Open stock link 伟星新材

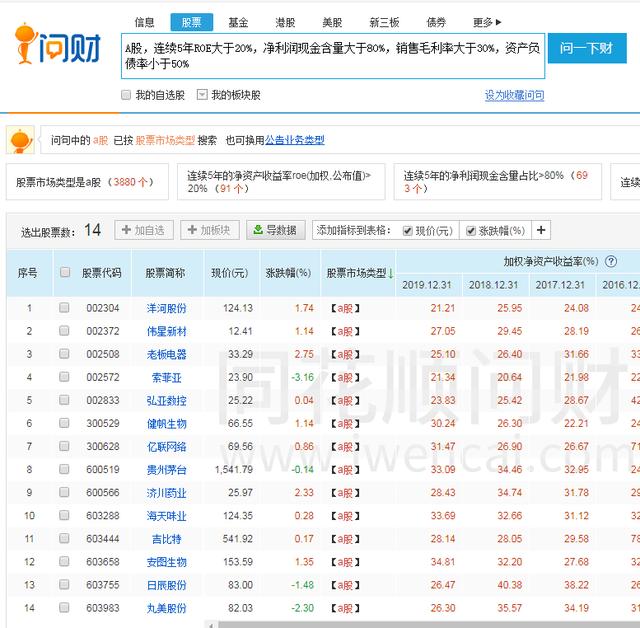pyautogui.click(x=167, y=331)
